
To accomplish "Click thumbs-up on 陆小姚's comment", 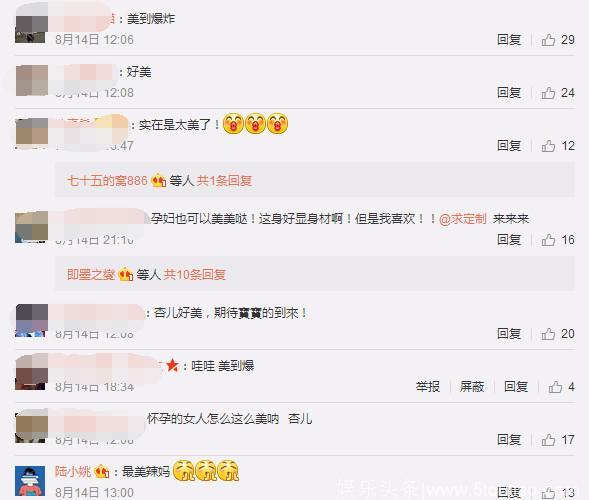I will [x=548, y=492].
